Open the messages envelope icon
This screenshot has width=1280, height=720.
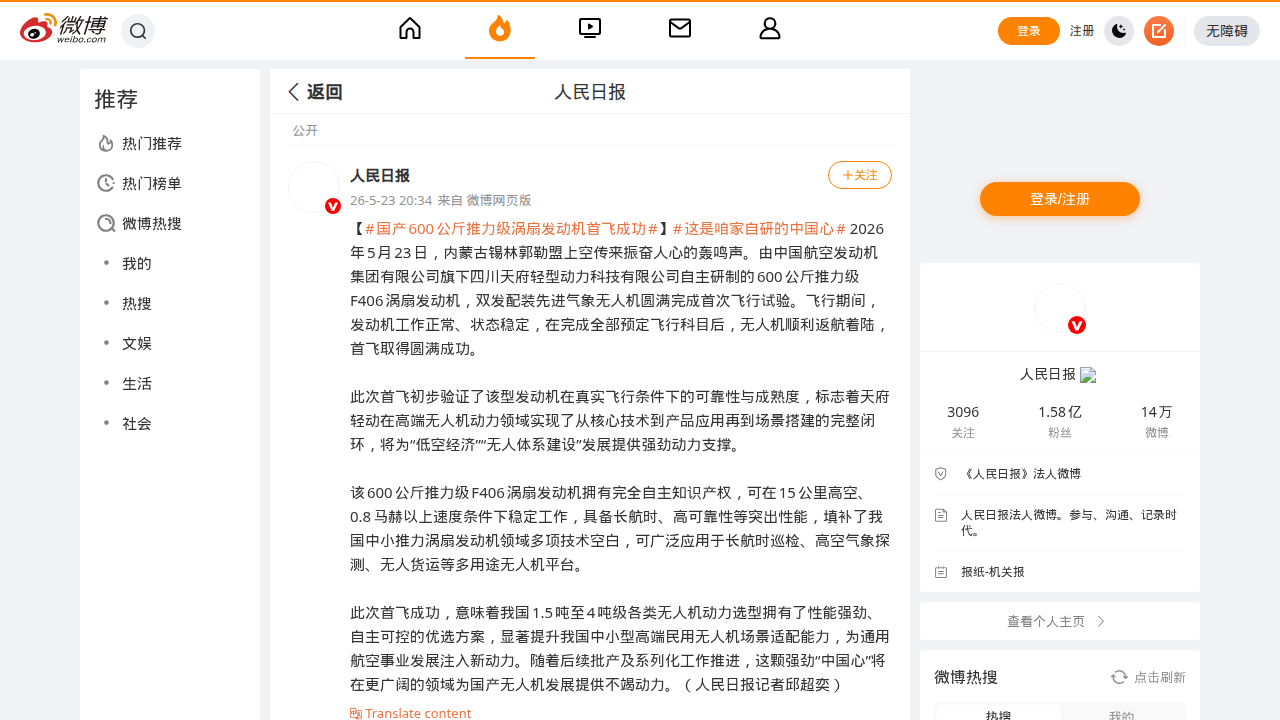tap(680, 29)
